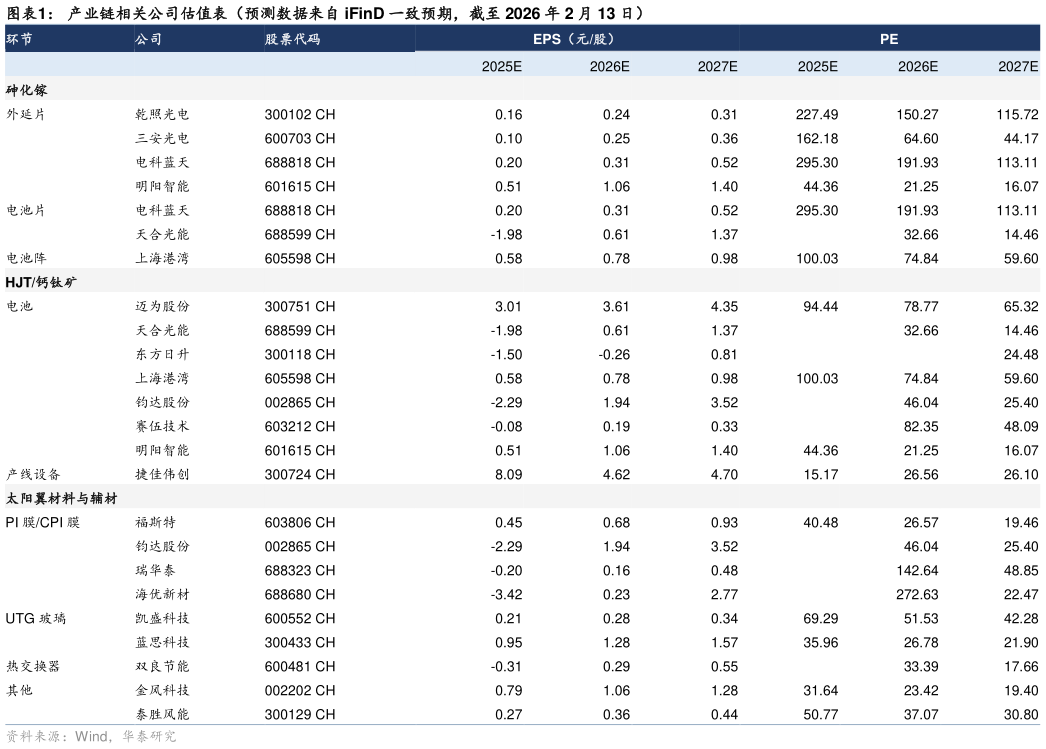Click the Wind source text

(91, 736)
